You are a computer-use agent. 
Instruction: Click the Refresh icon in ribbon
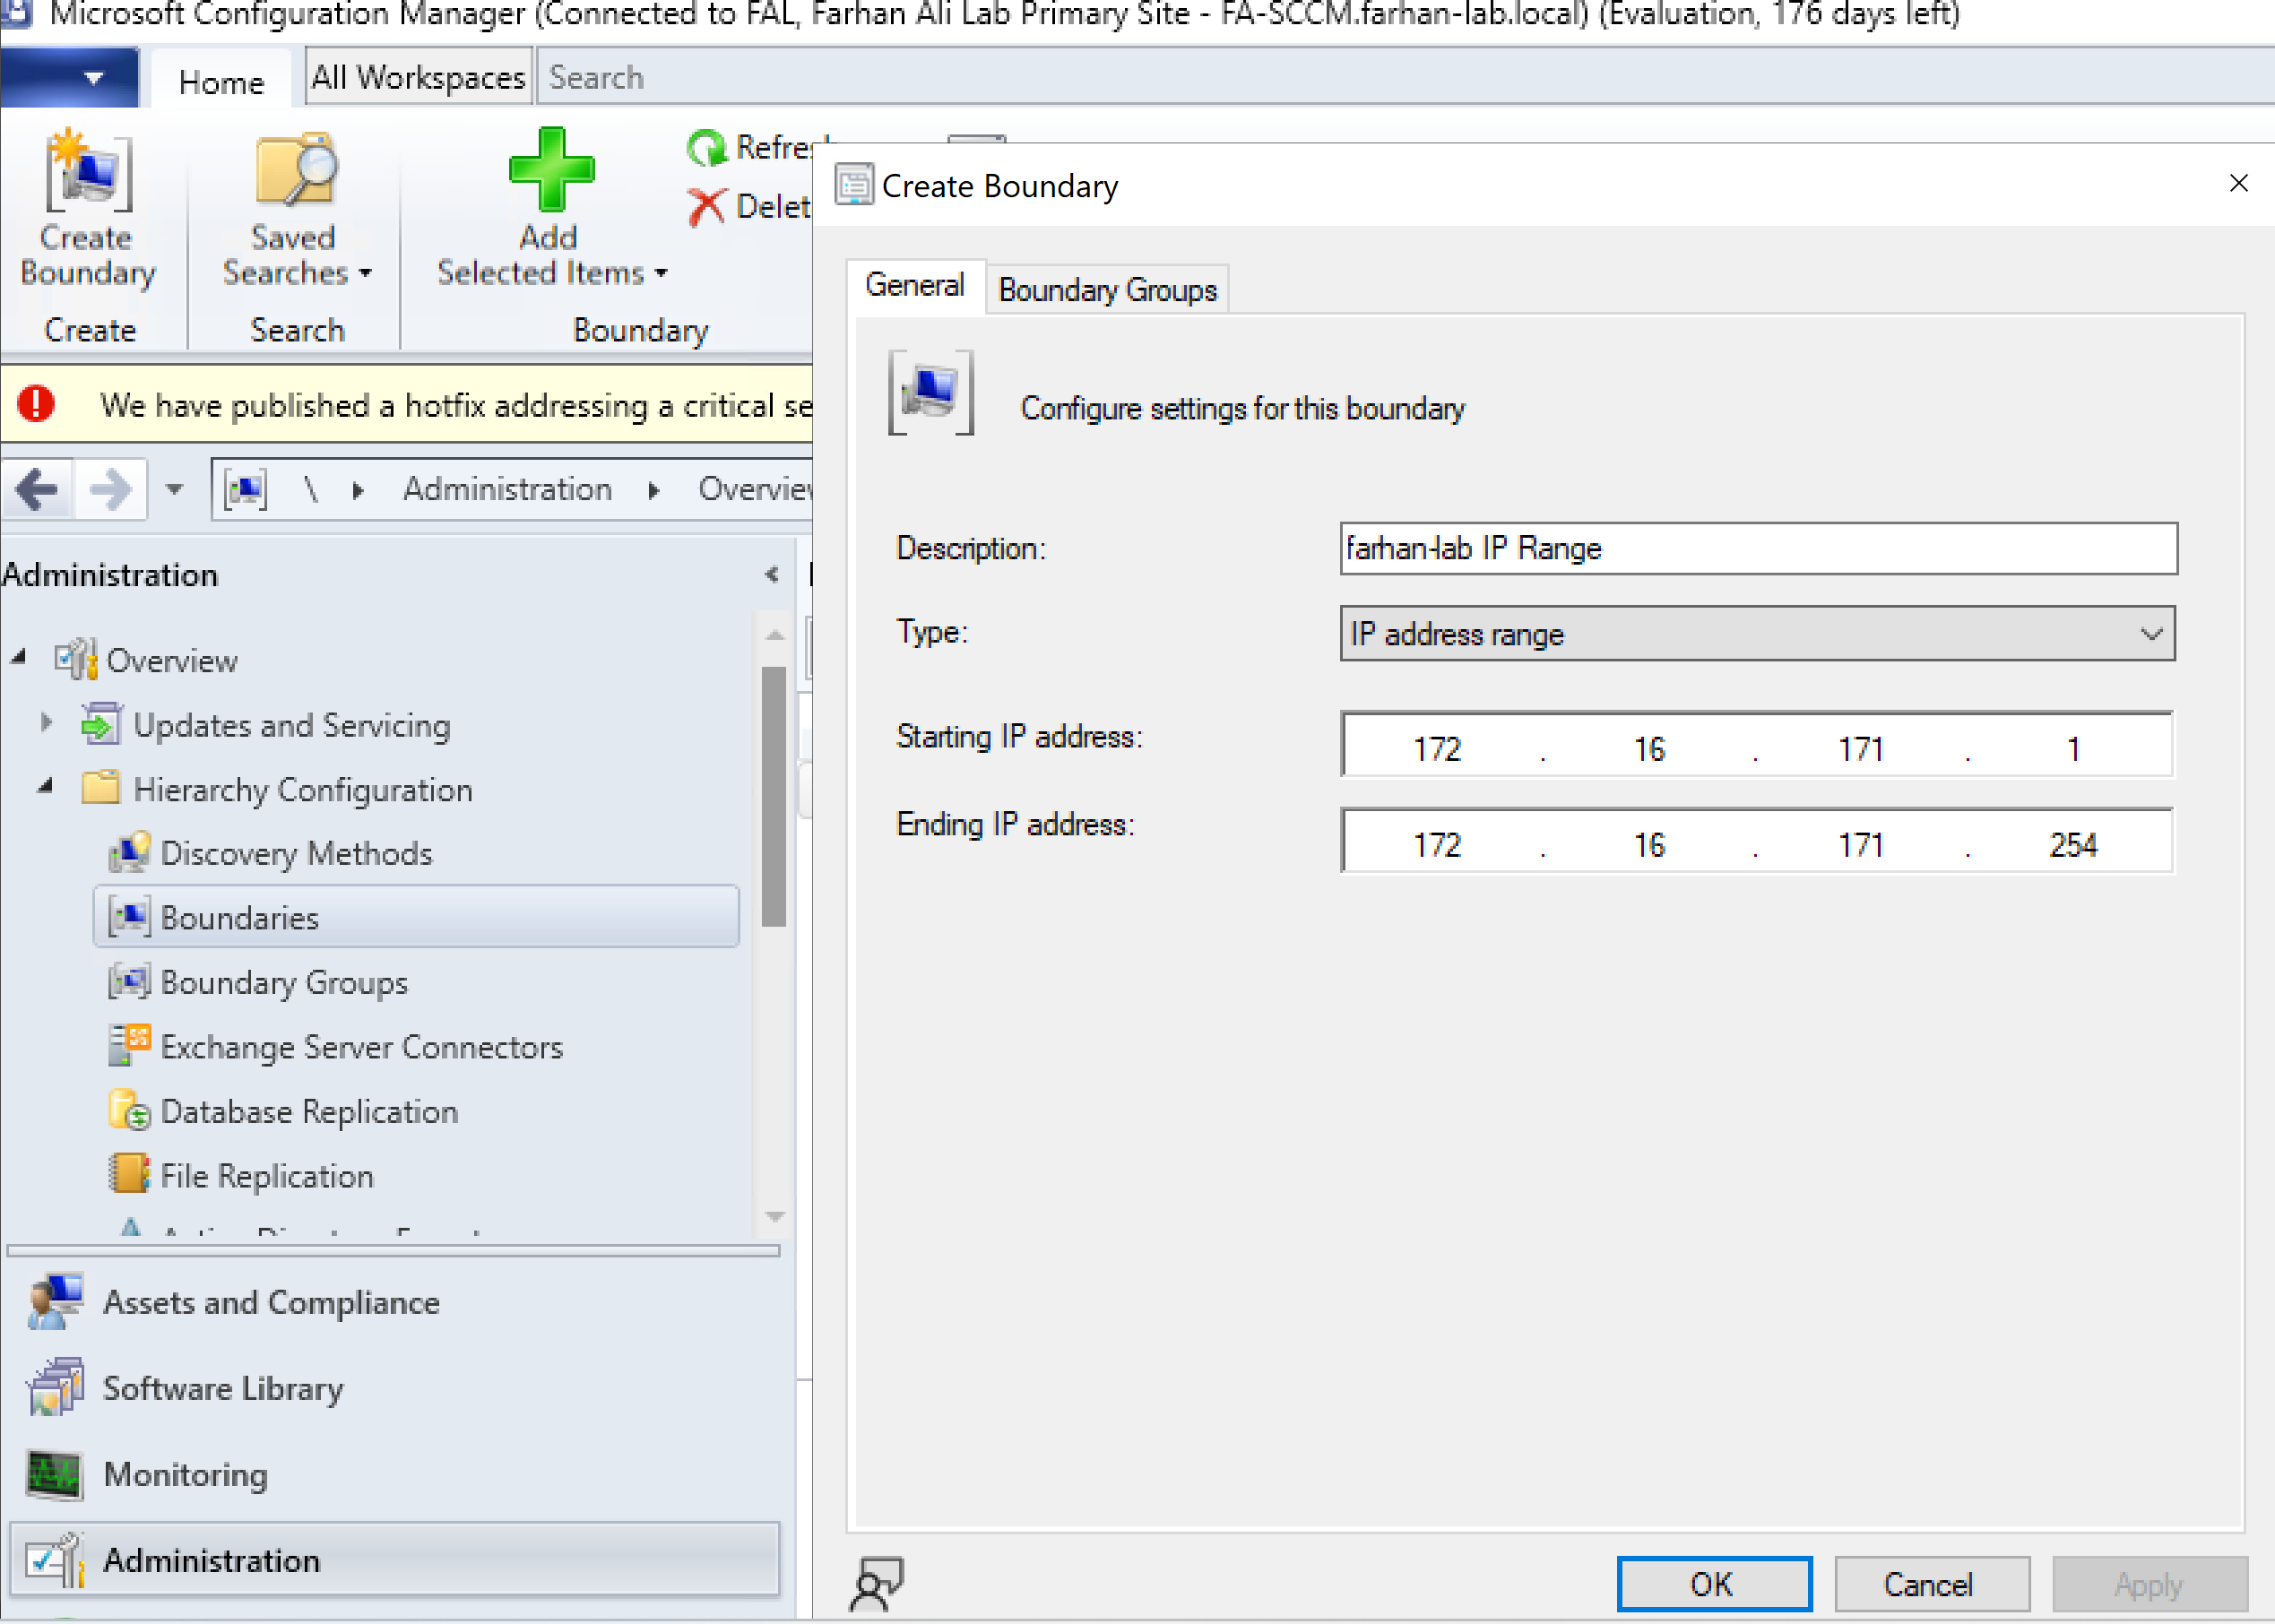click(x=707, y=148)
